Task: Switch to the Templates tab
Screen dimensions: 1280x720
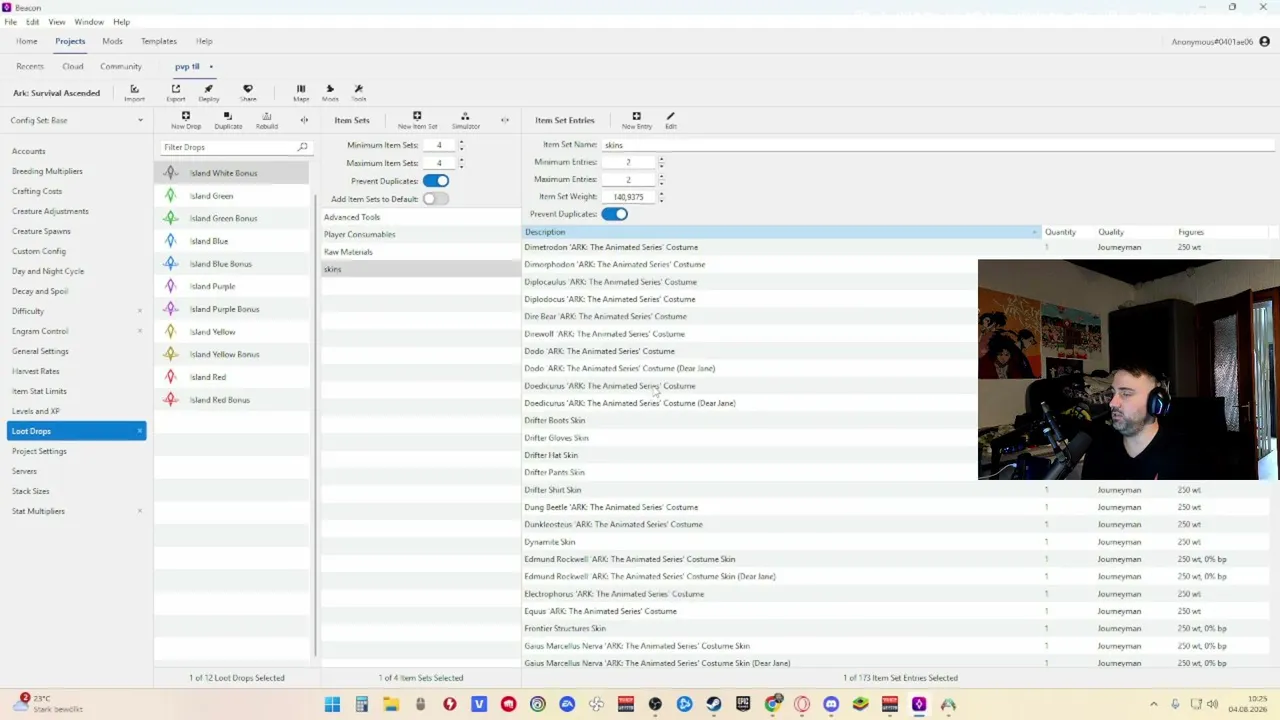Action: [x=159, y=41]
